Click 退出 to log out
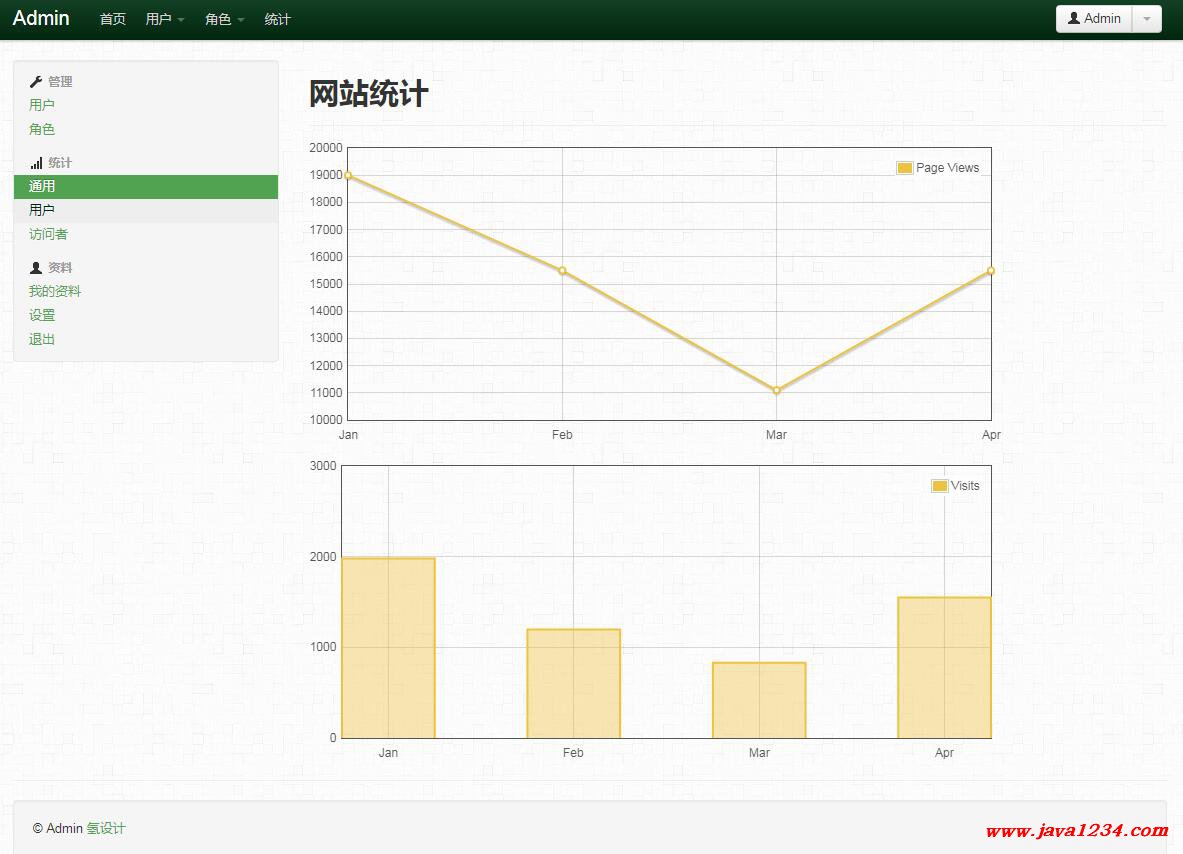The image size is (1183, 854). pos(41,339)
